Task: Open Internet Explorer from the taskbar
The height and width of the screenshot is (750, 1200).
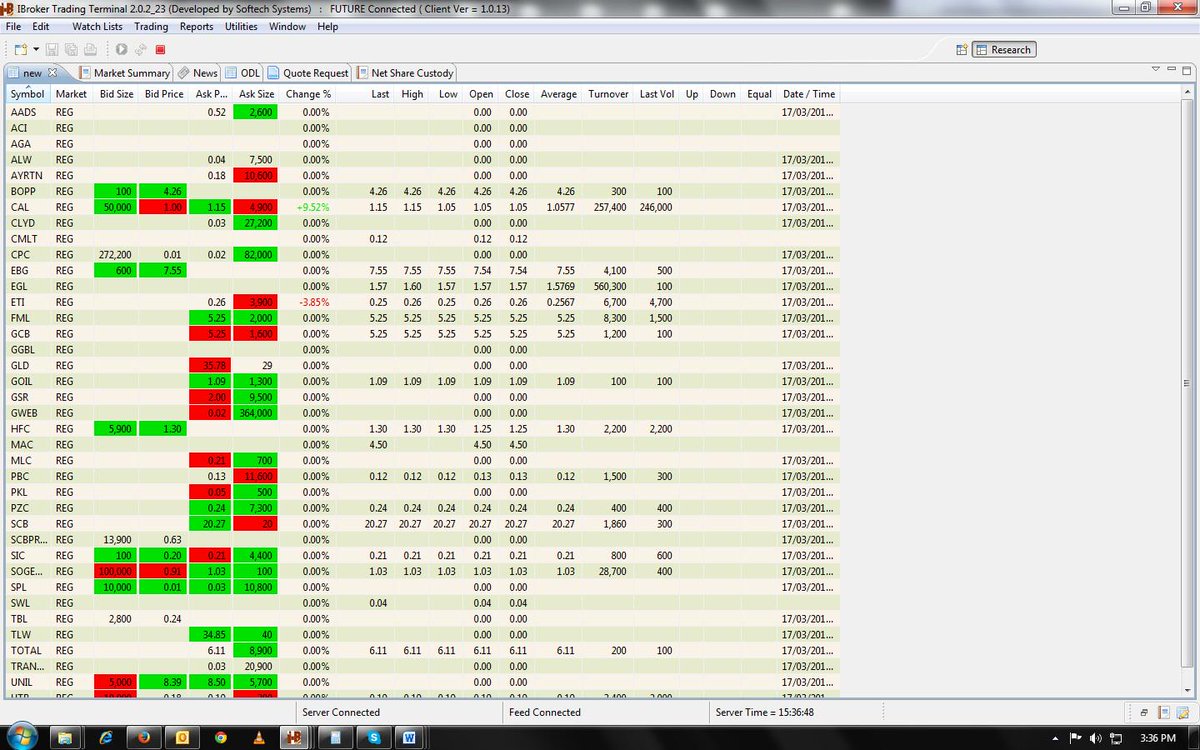Action: click(x=105, y=737)
